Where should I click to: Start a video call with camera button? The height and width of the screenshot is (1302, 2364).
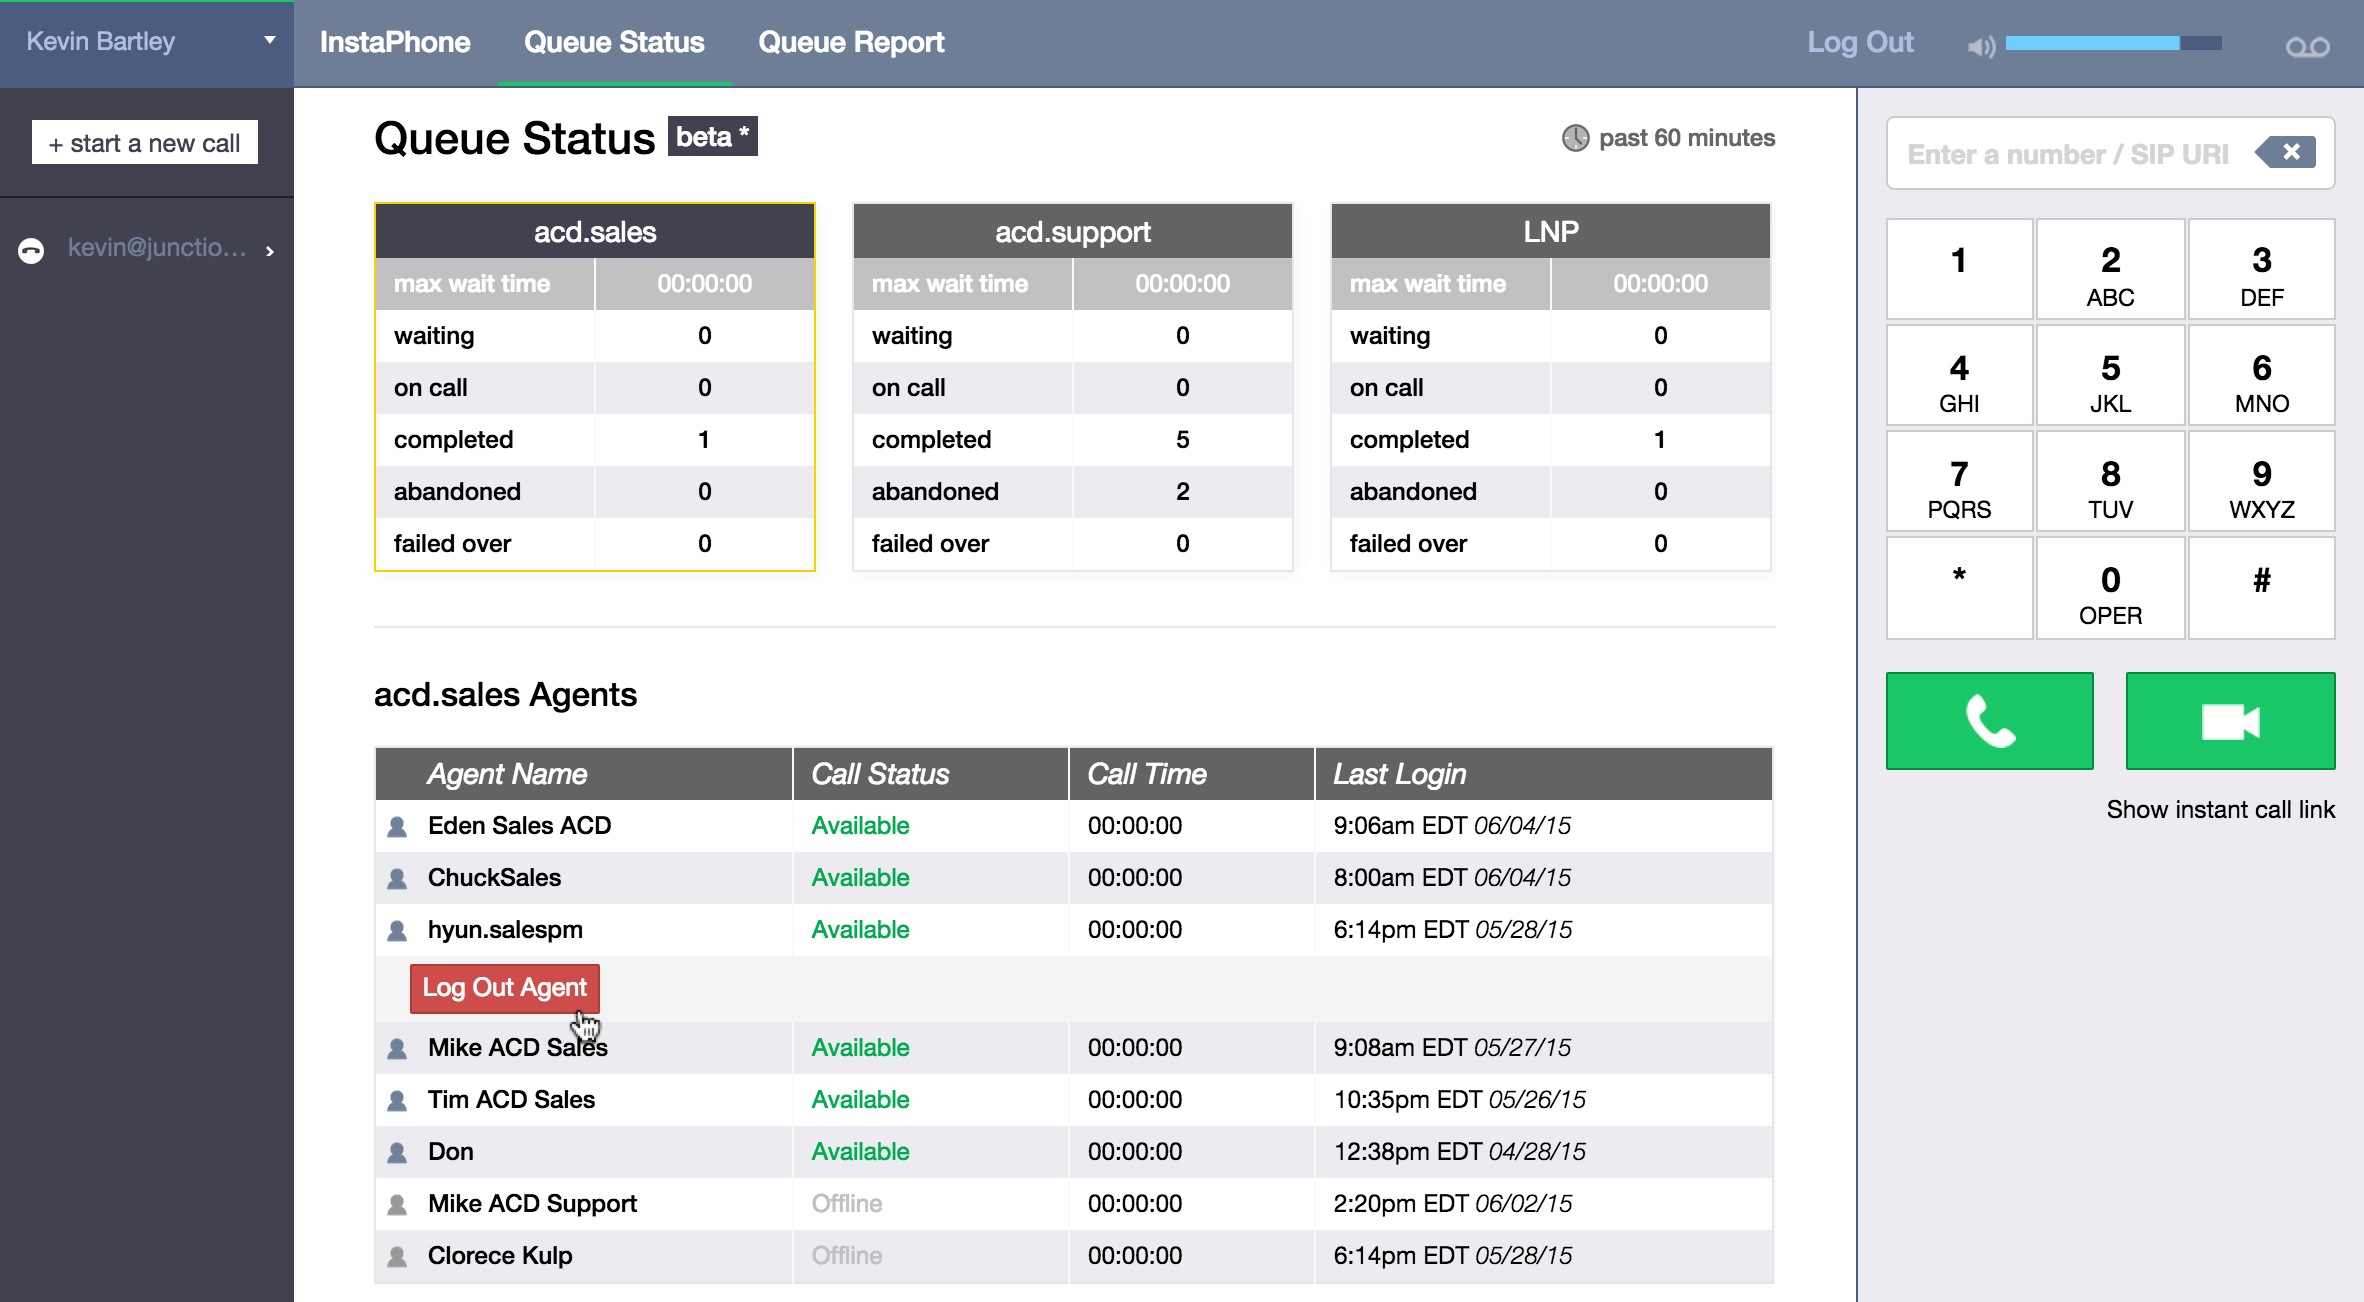click(2230, 721)
